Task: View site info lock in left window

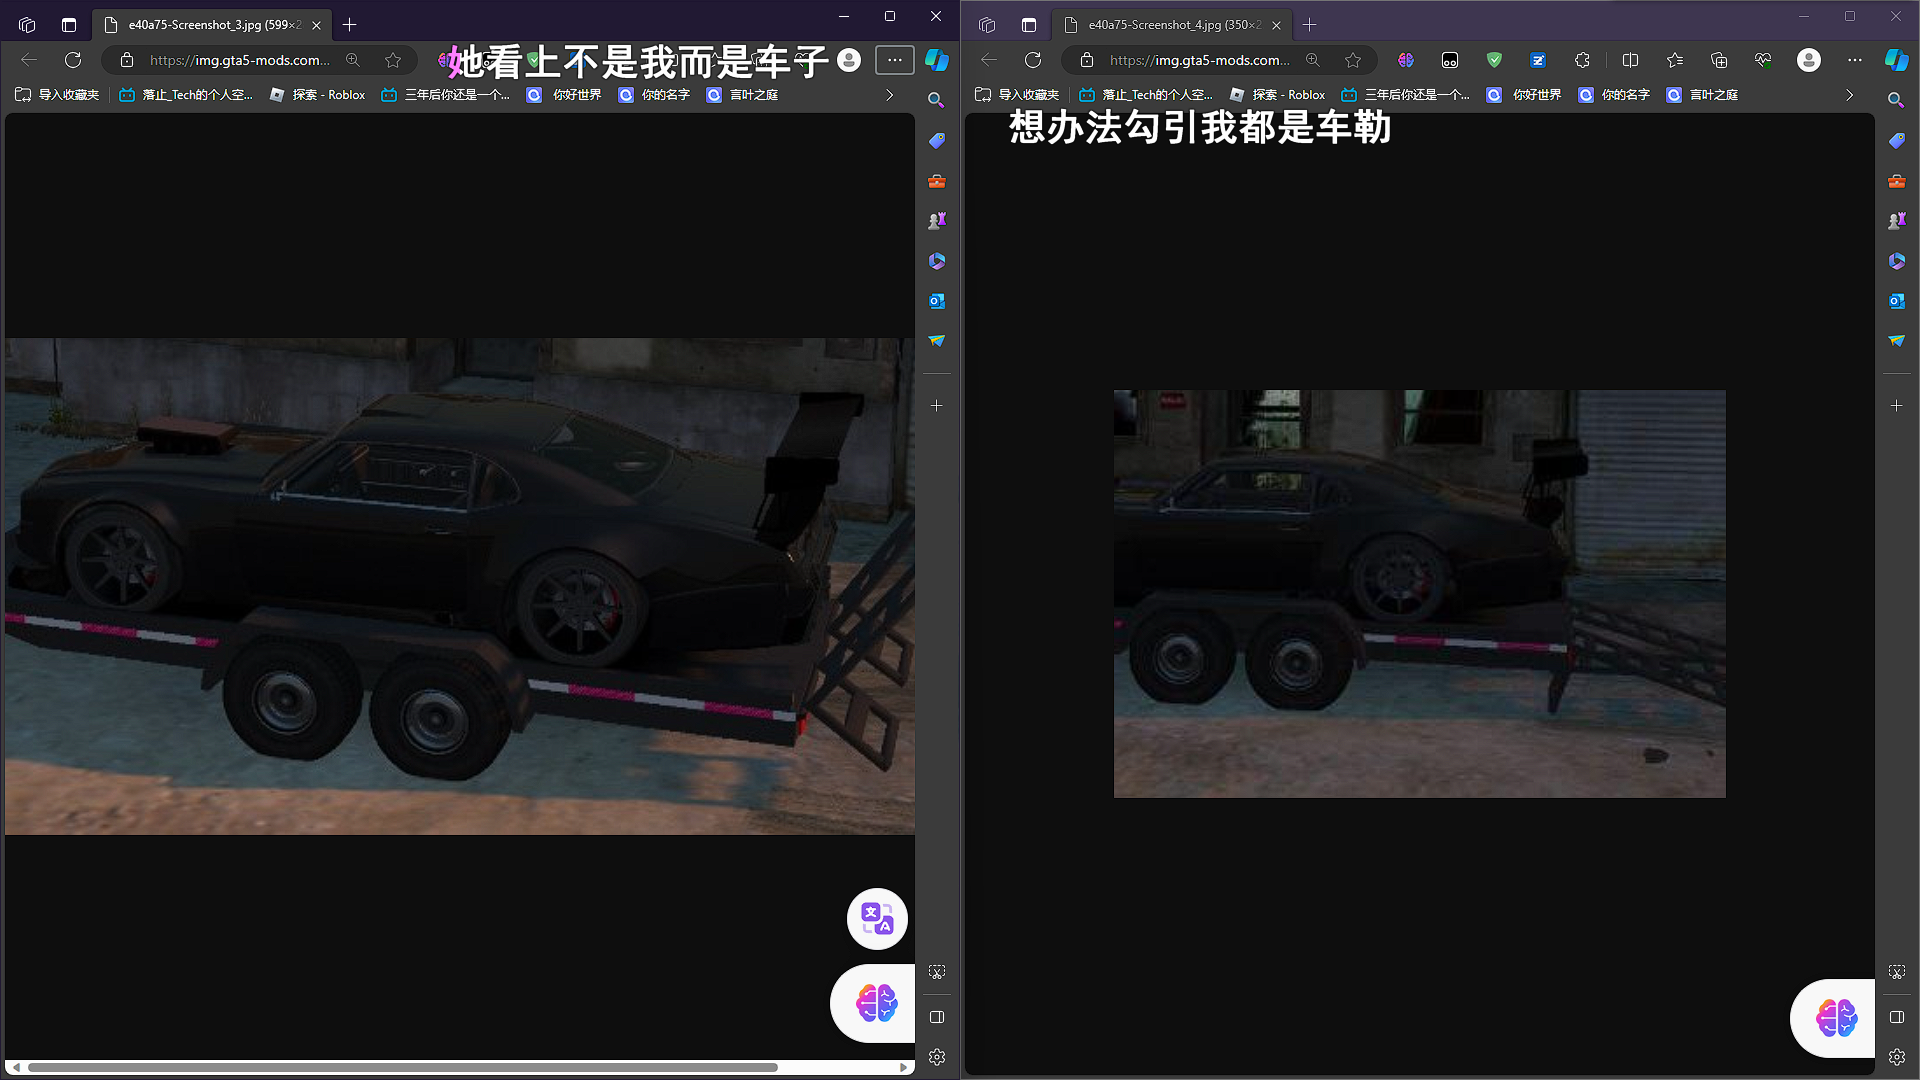Action: point(127,60)
